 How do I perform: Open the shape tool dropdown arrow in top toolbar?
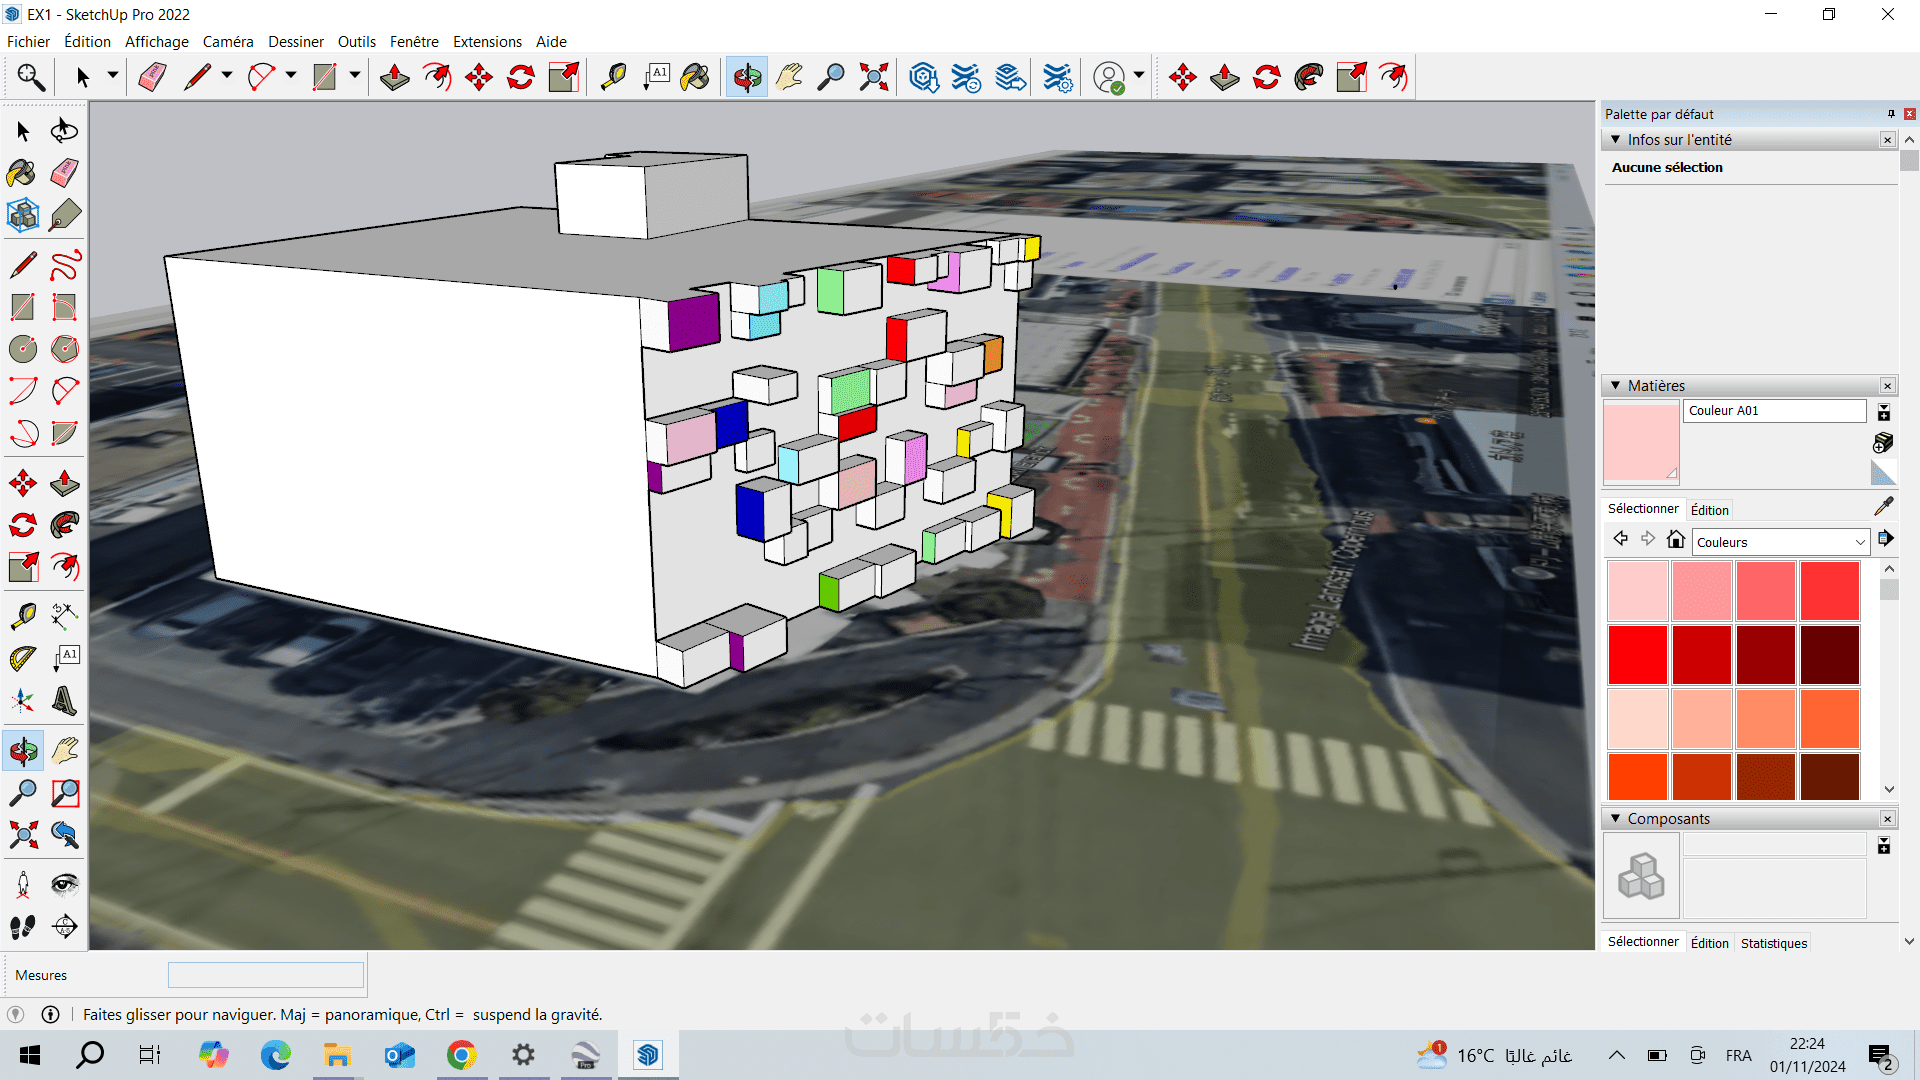(x=354, y=75)
